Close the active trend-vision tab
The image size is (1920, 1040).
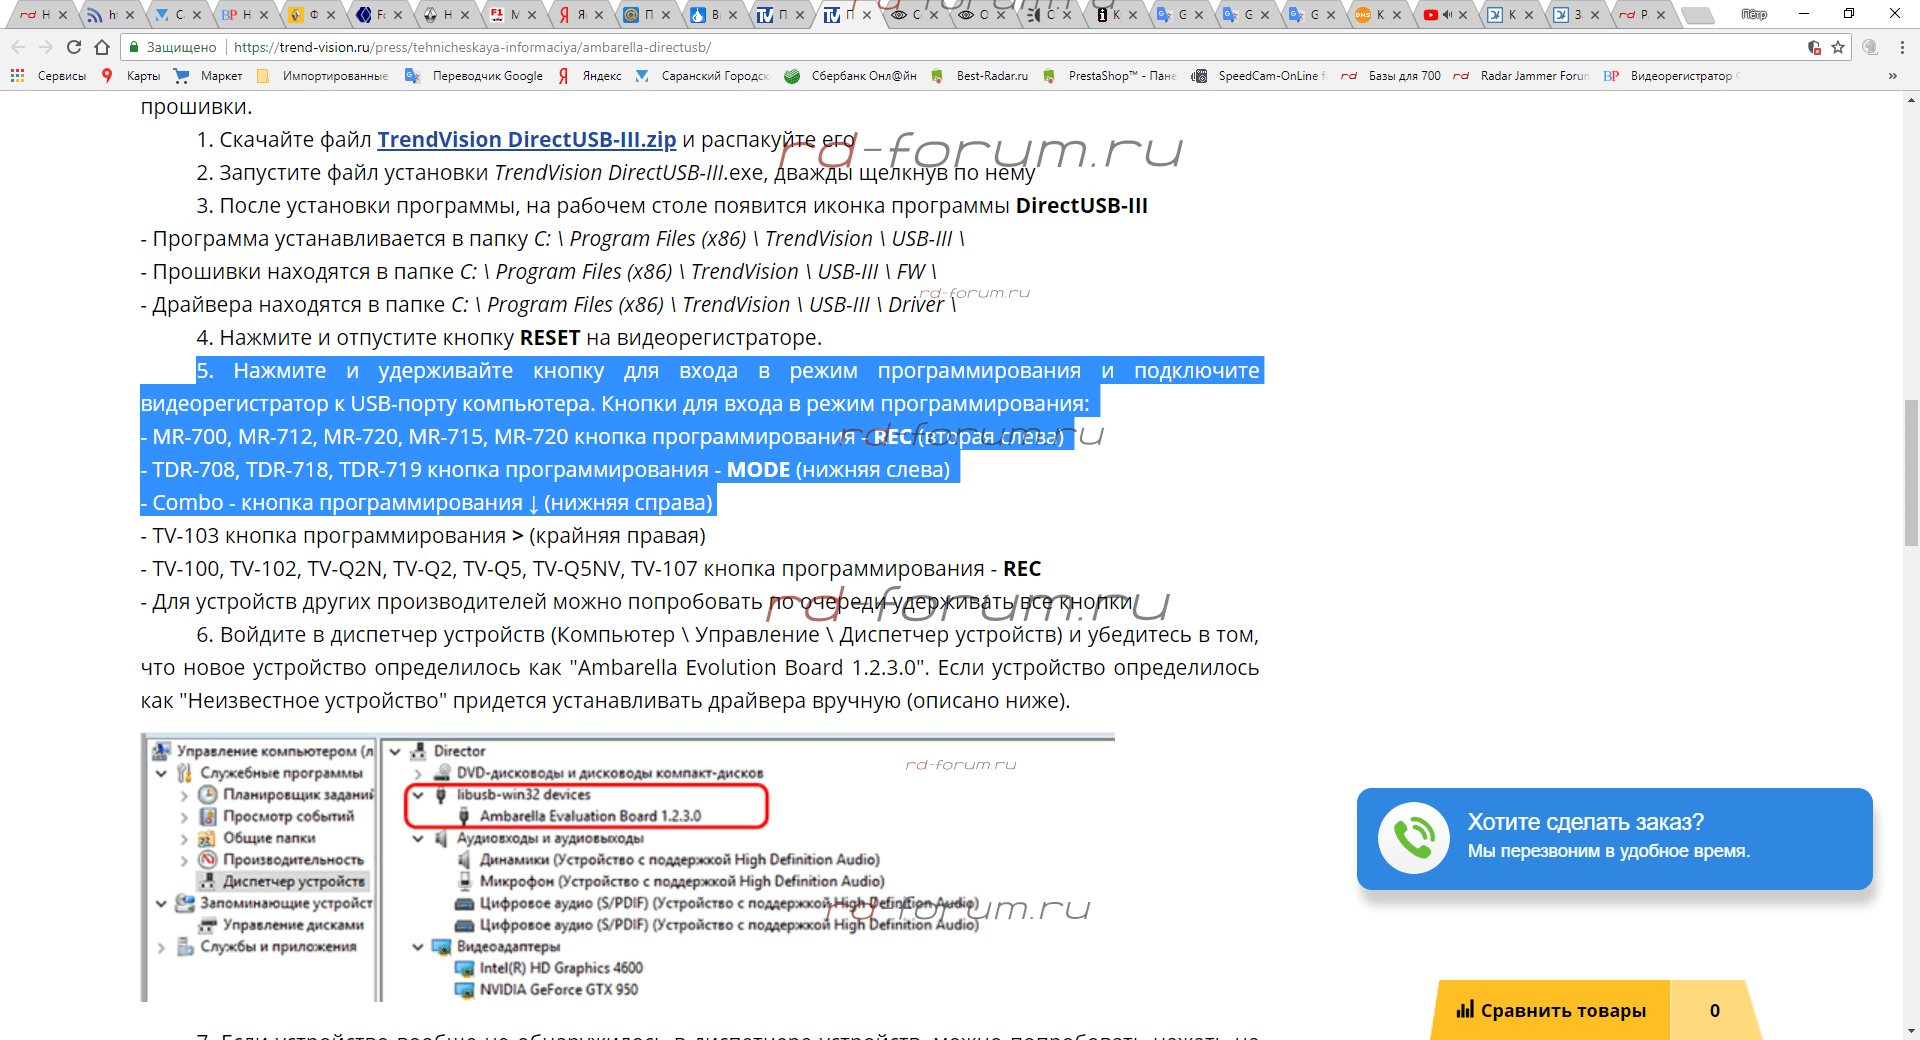pyautogui.click(x=867, y=15)
